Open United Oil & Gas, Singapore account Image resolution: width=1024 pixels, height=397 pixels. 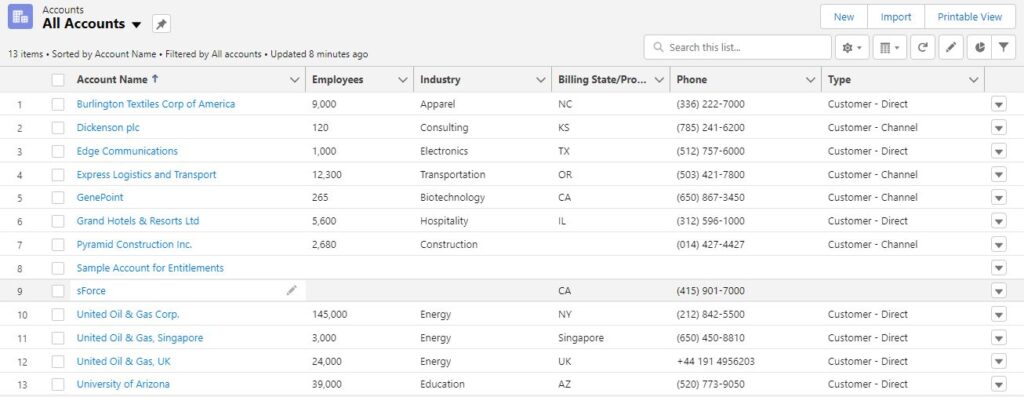pos(140,338)
